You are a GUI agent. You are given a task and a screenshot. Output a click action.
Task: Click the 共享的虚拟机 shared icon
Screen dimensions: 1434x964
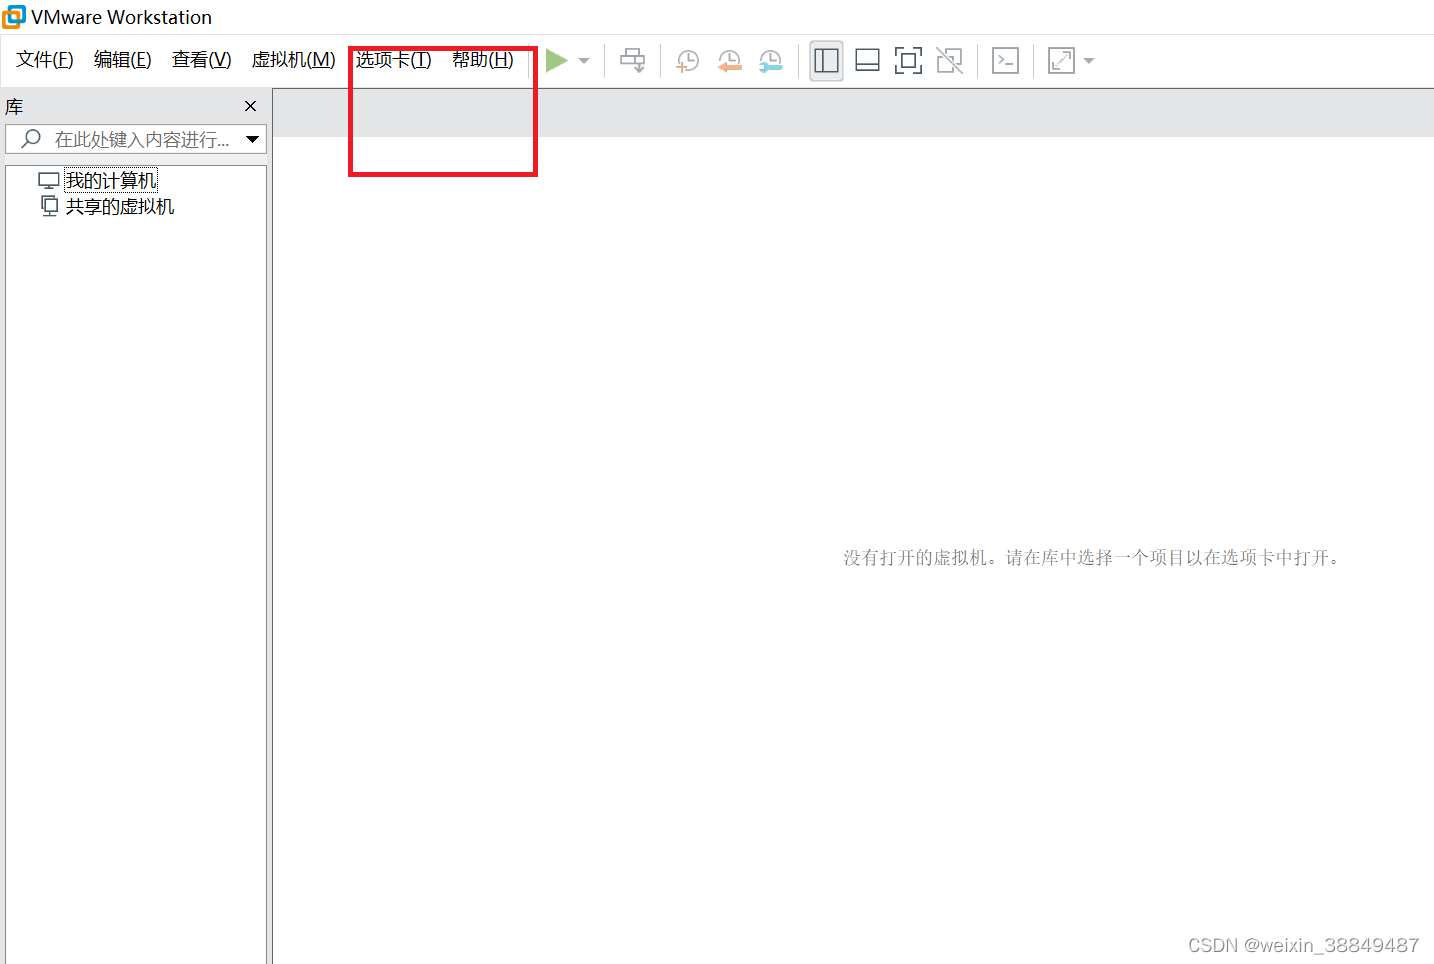tap(49, 206)
